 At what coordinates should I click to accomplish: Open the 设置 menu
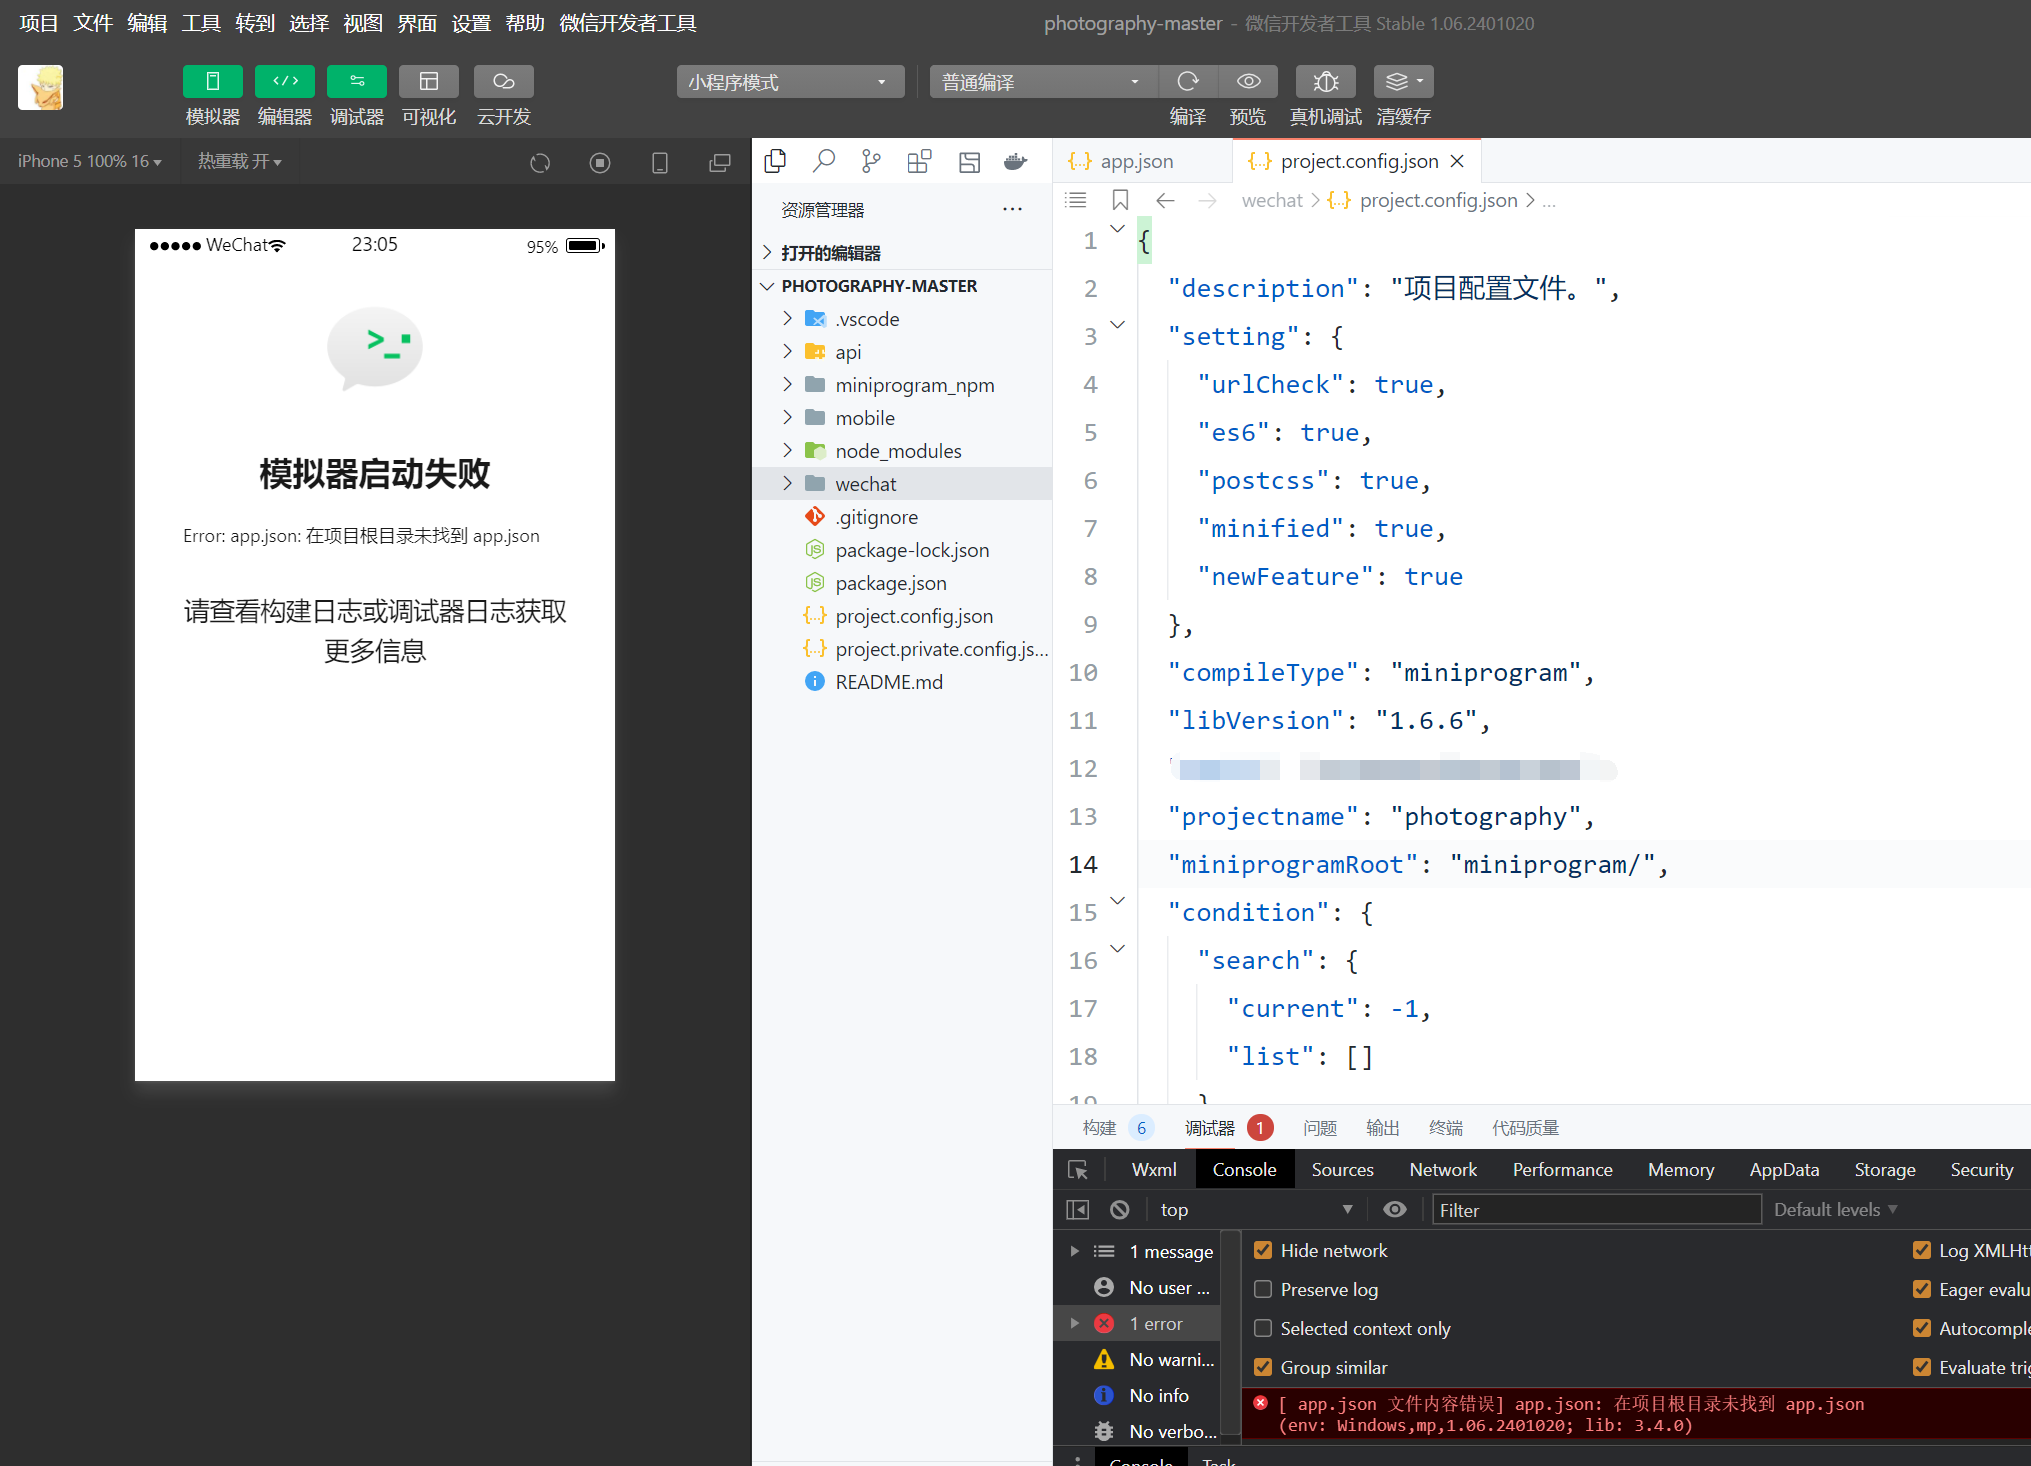pyautogui.click(x=471, y=23)
